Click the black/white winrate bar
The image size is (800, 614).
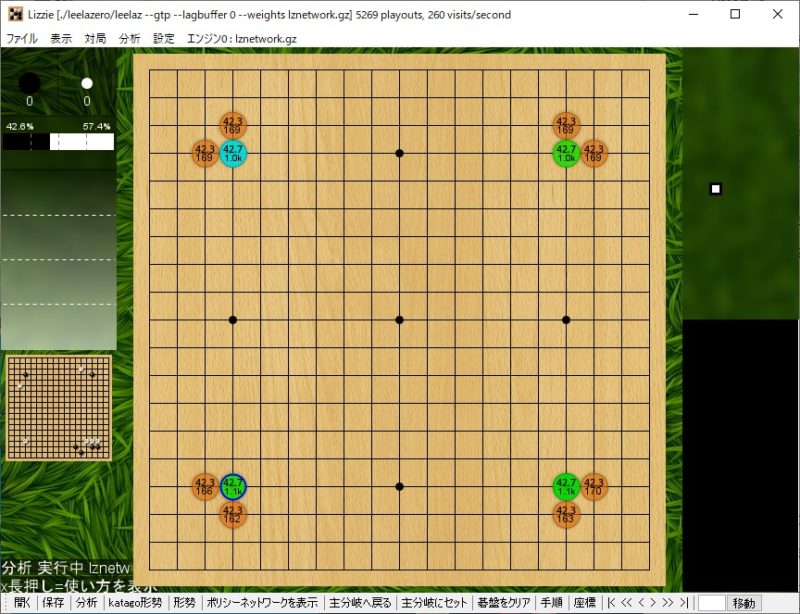(x=58, y=142)
